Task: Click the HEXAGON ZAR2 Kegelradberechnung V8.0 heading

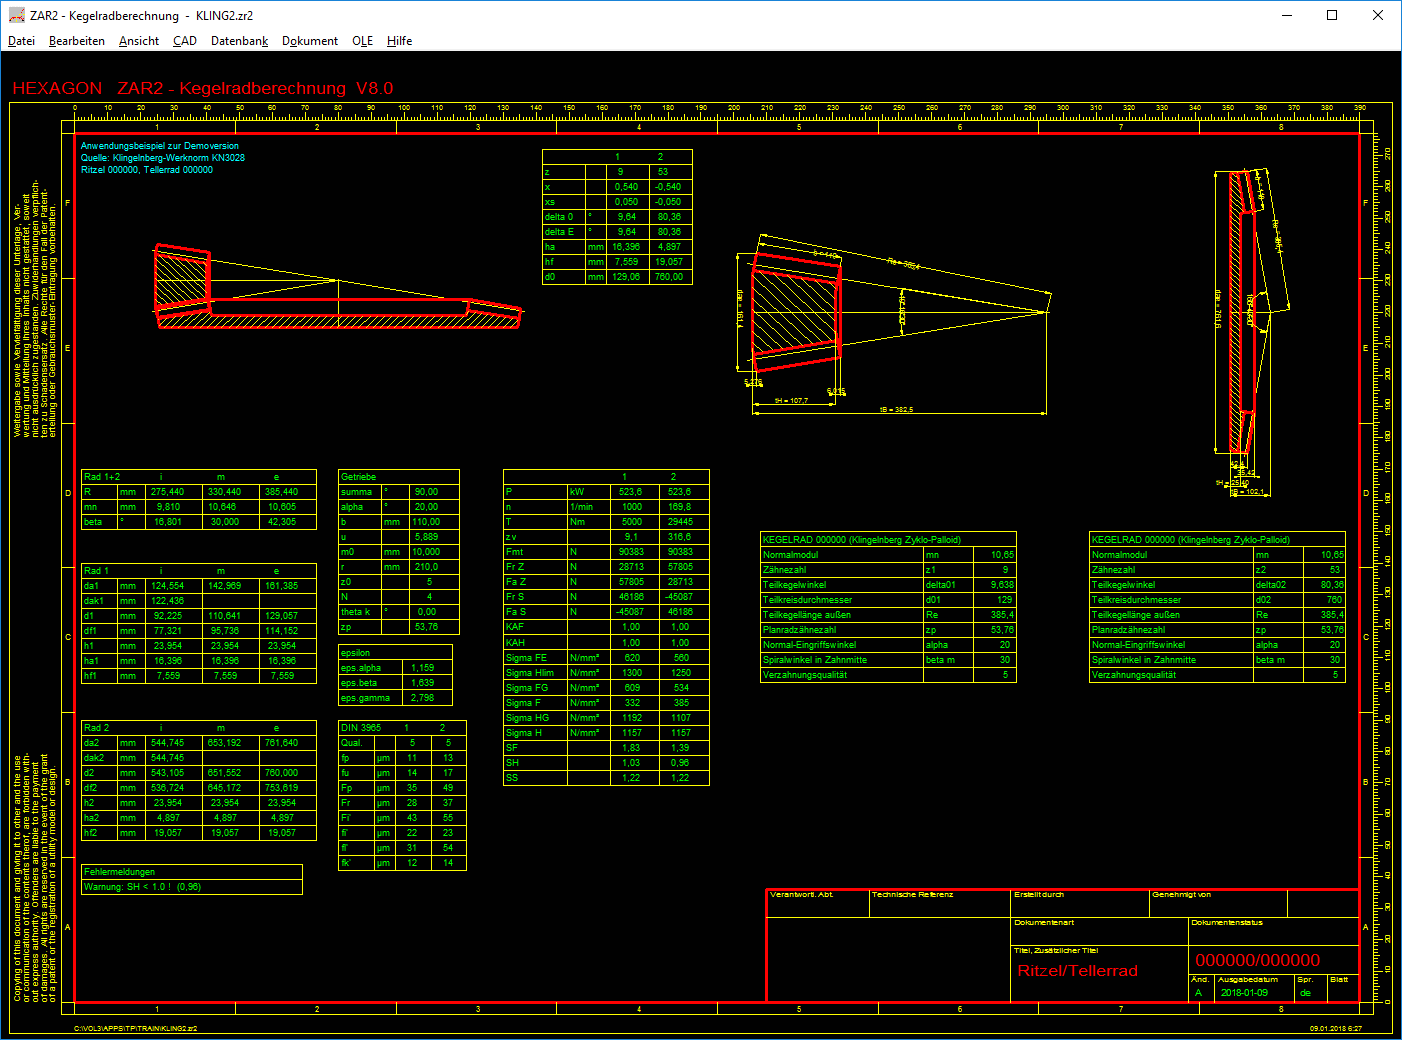Action: coord(203,88)
